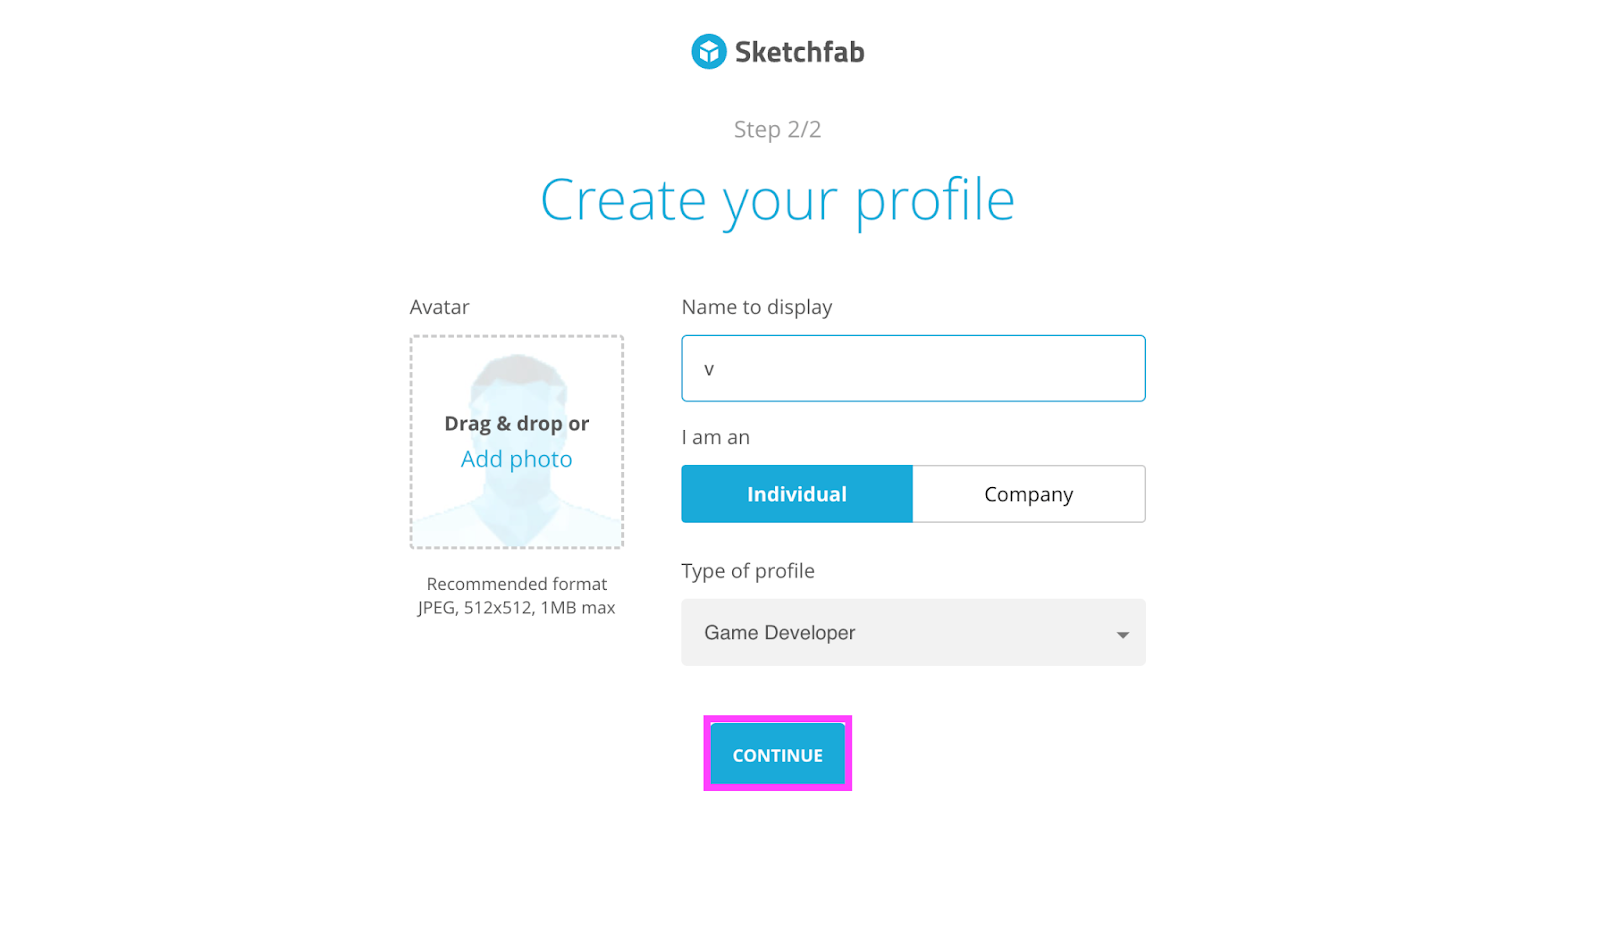Switch to the Company account option

(1028, 494)
